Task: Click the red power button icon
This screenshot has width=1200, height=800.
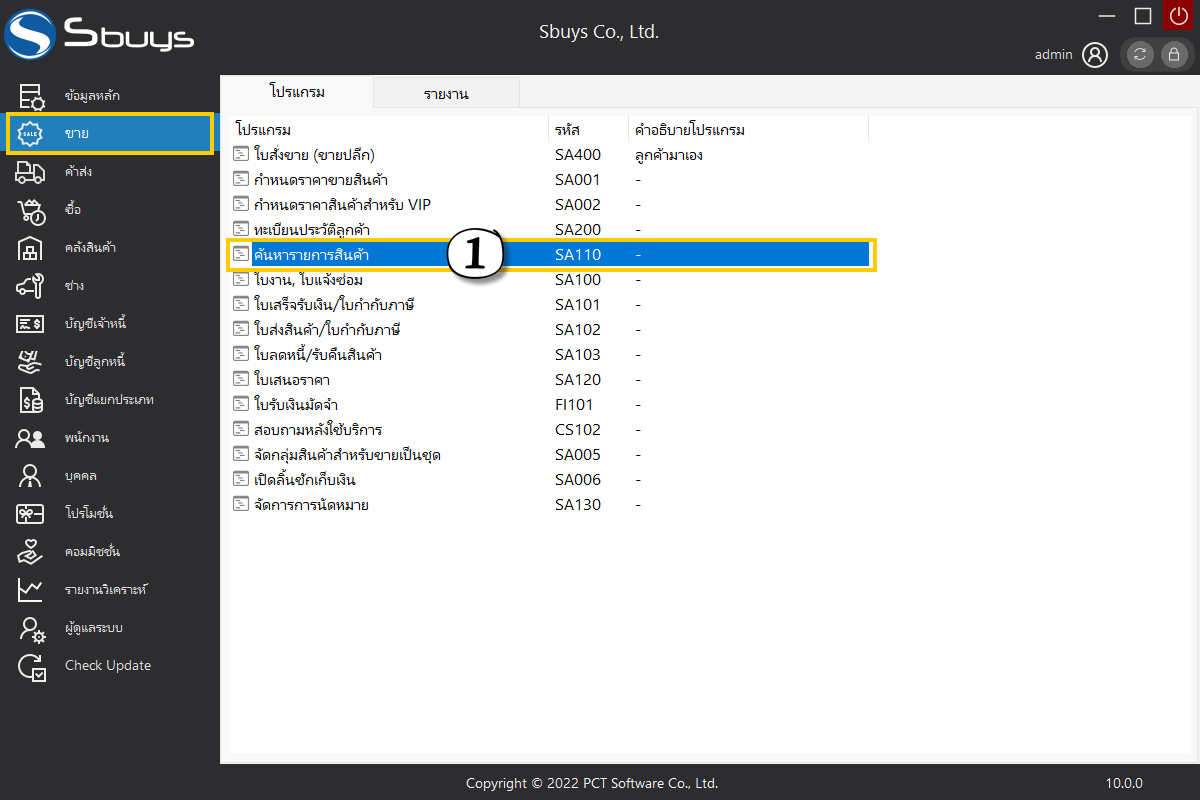Action: 1177,16
